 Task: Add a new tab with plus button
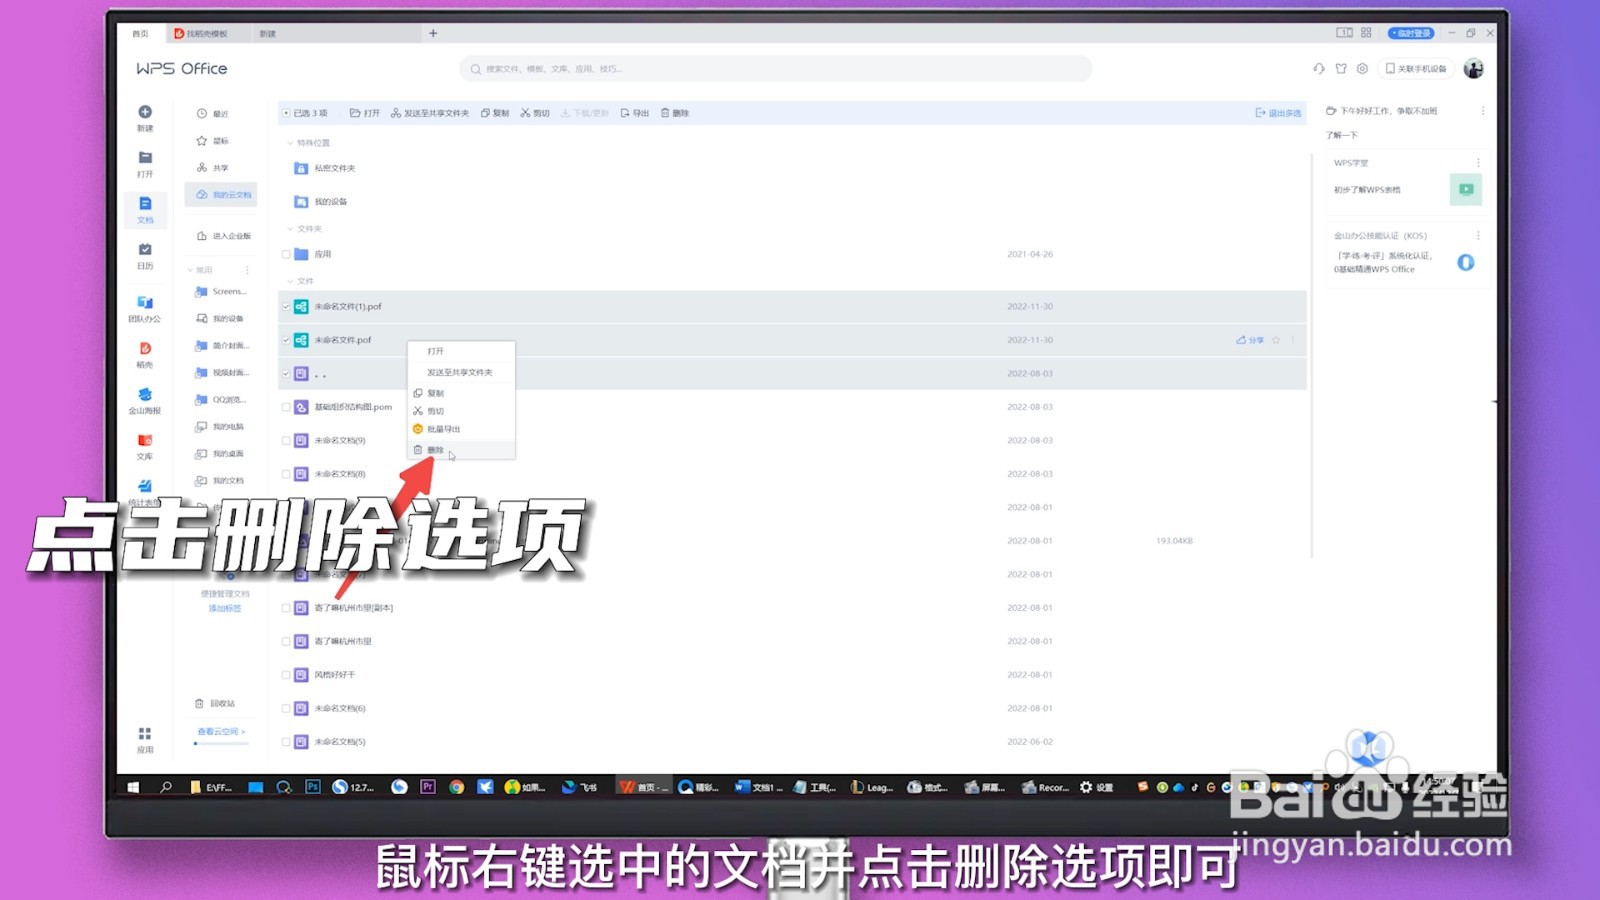pyautogui.click(x=433, y=33)
